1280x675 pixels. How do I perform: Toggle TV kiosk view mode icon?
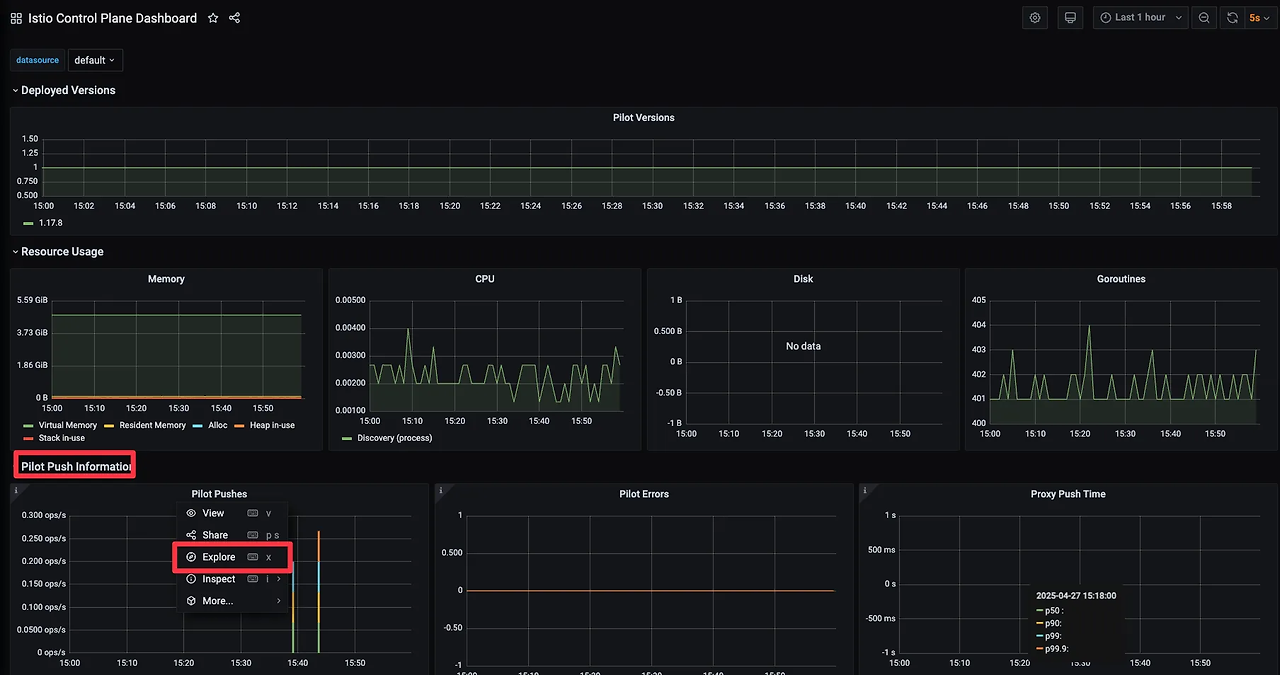(x=1070, y=18)
